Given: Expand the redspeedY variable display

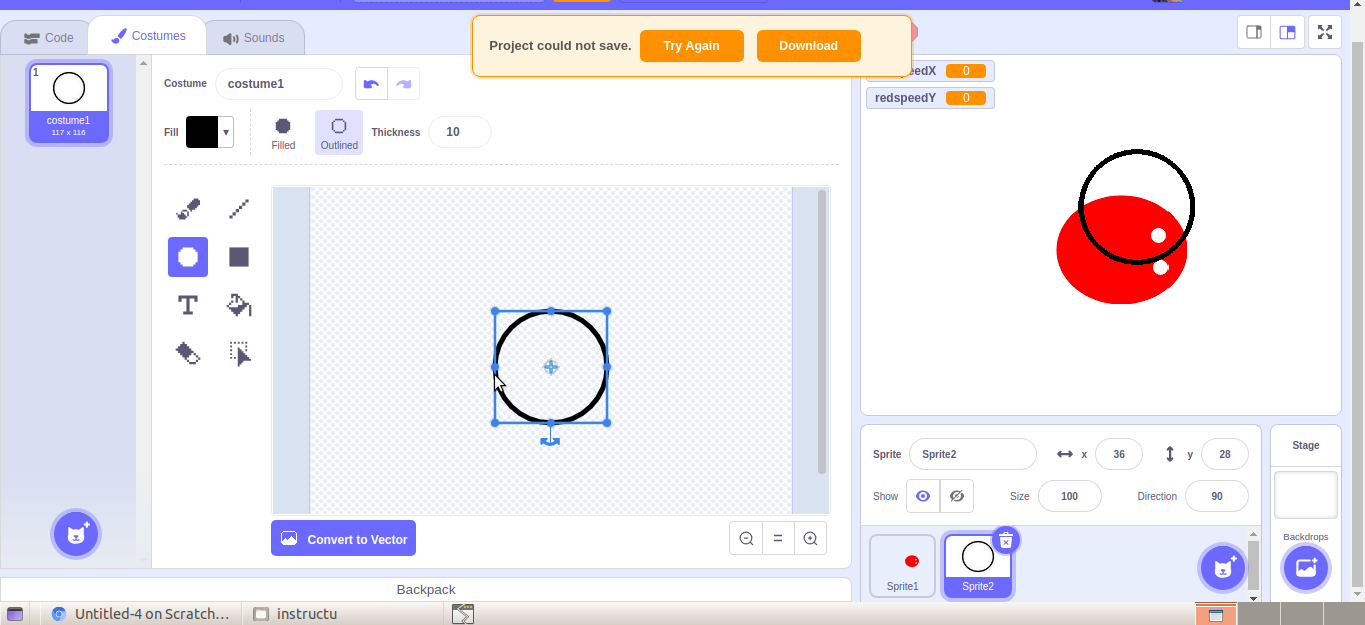Looking at the screenshot, I should point(930,97).
